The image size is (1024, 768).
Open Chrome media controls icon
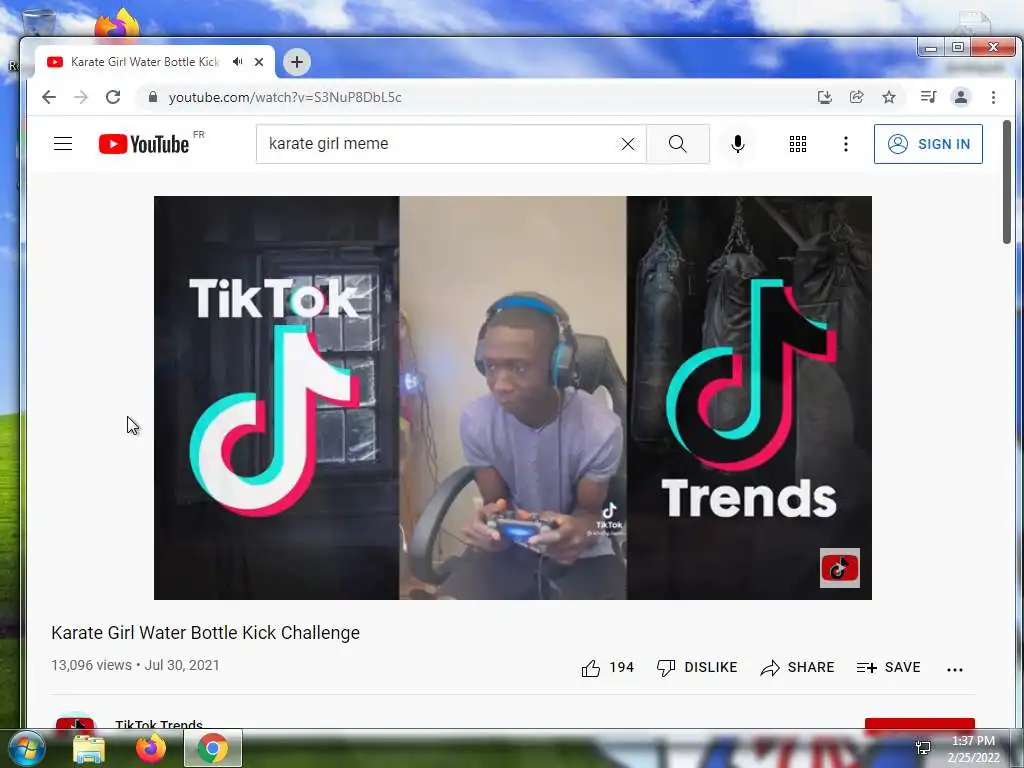pyautogui.click(x=928, y=97)
